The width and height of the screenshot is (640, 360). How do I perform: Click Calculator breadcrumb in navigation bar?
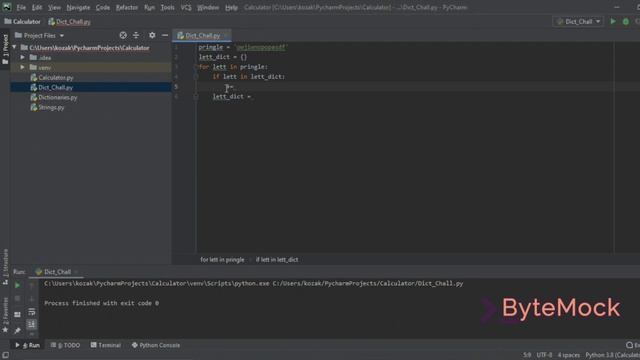click(x=22, y=22)
